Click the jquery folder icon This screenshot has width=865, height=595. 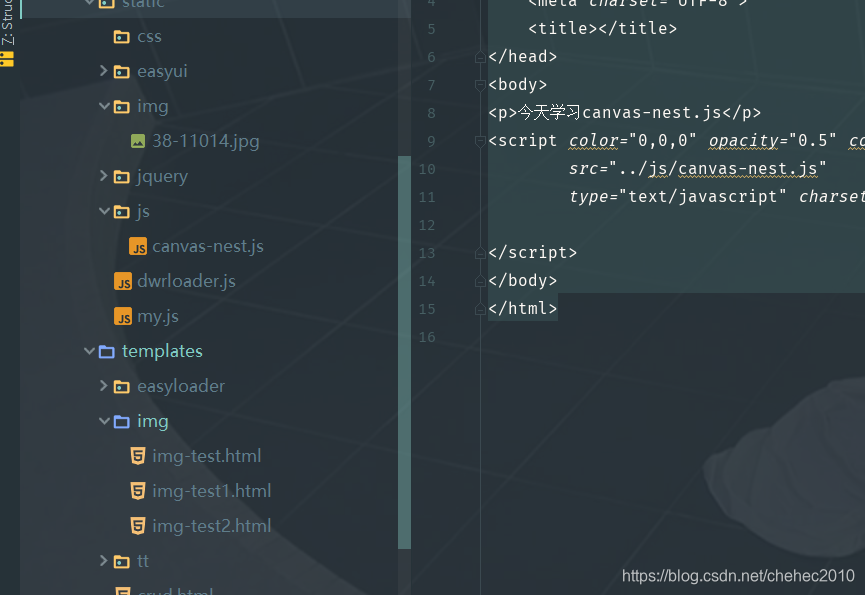pos(121,176)
